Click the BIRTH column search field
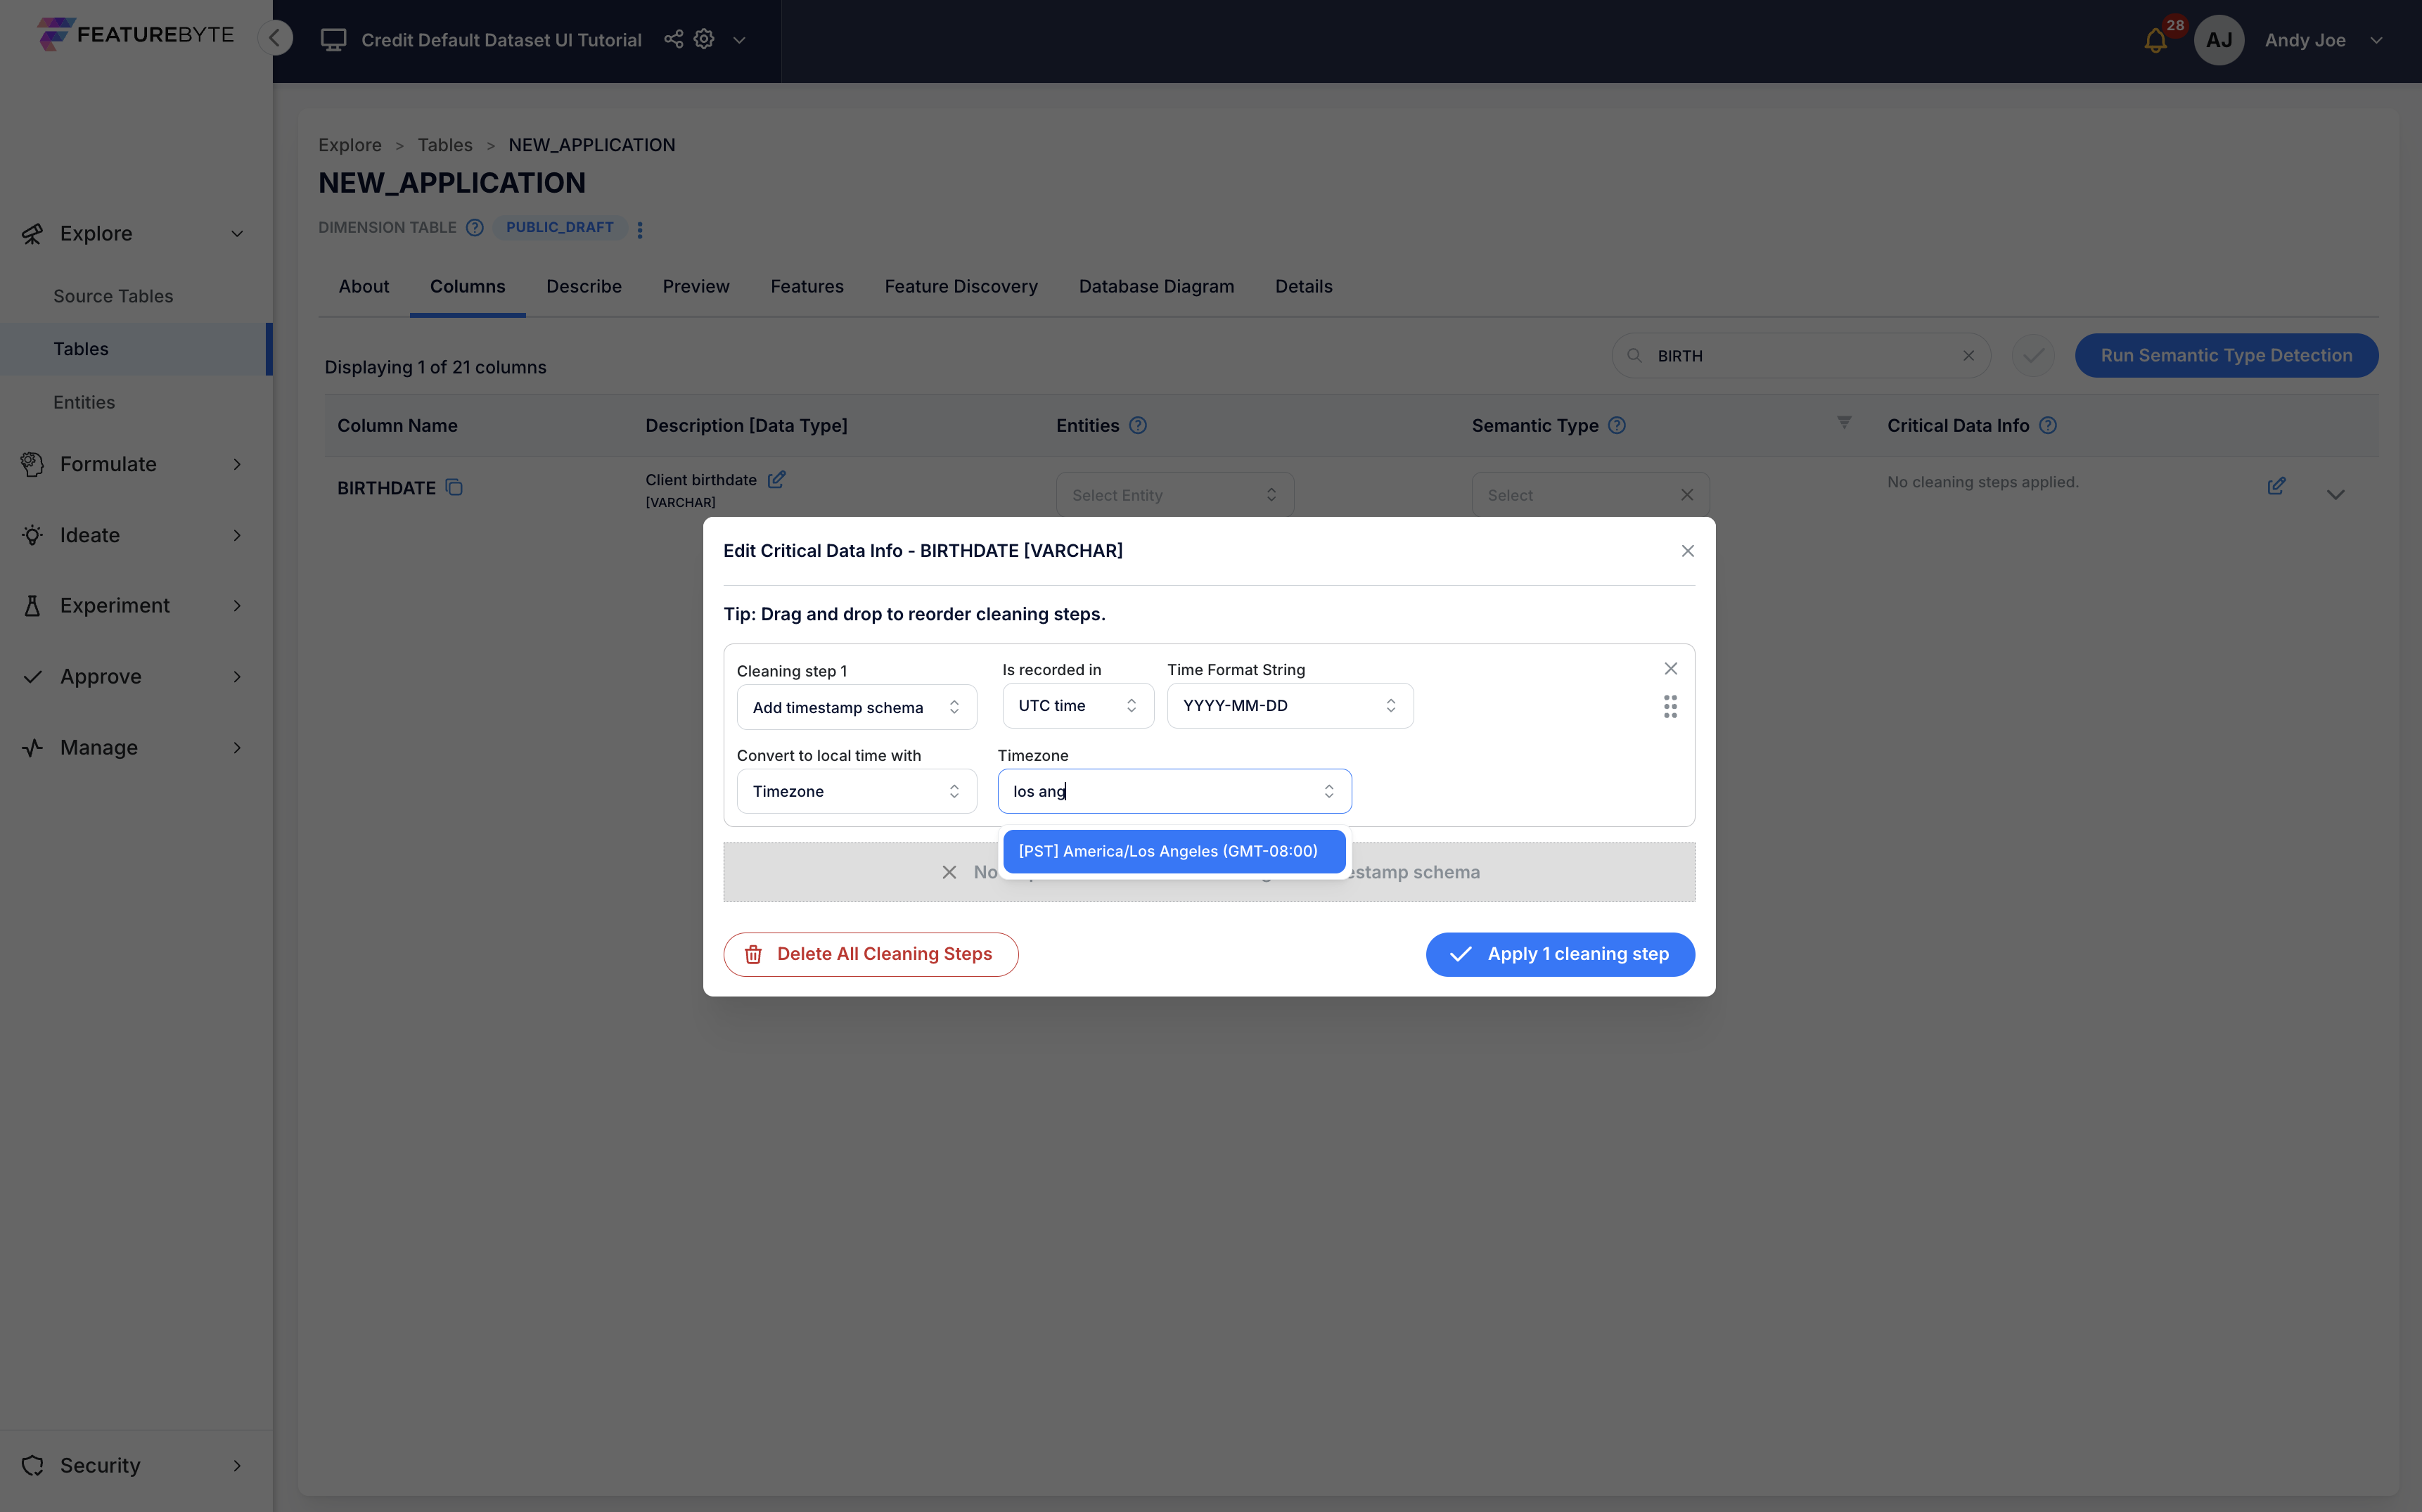 1800,356
